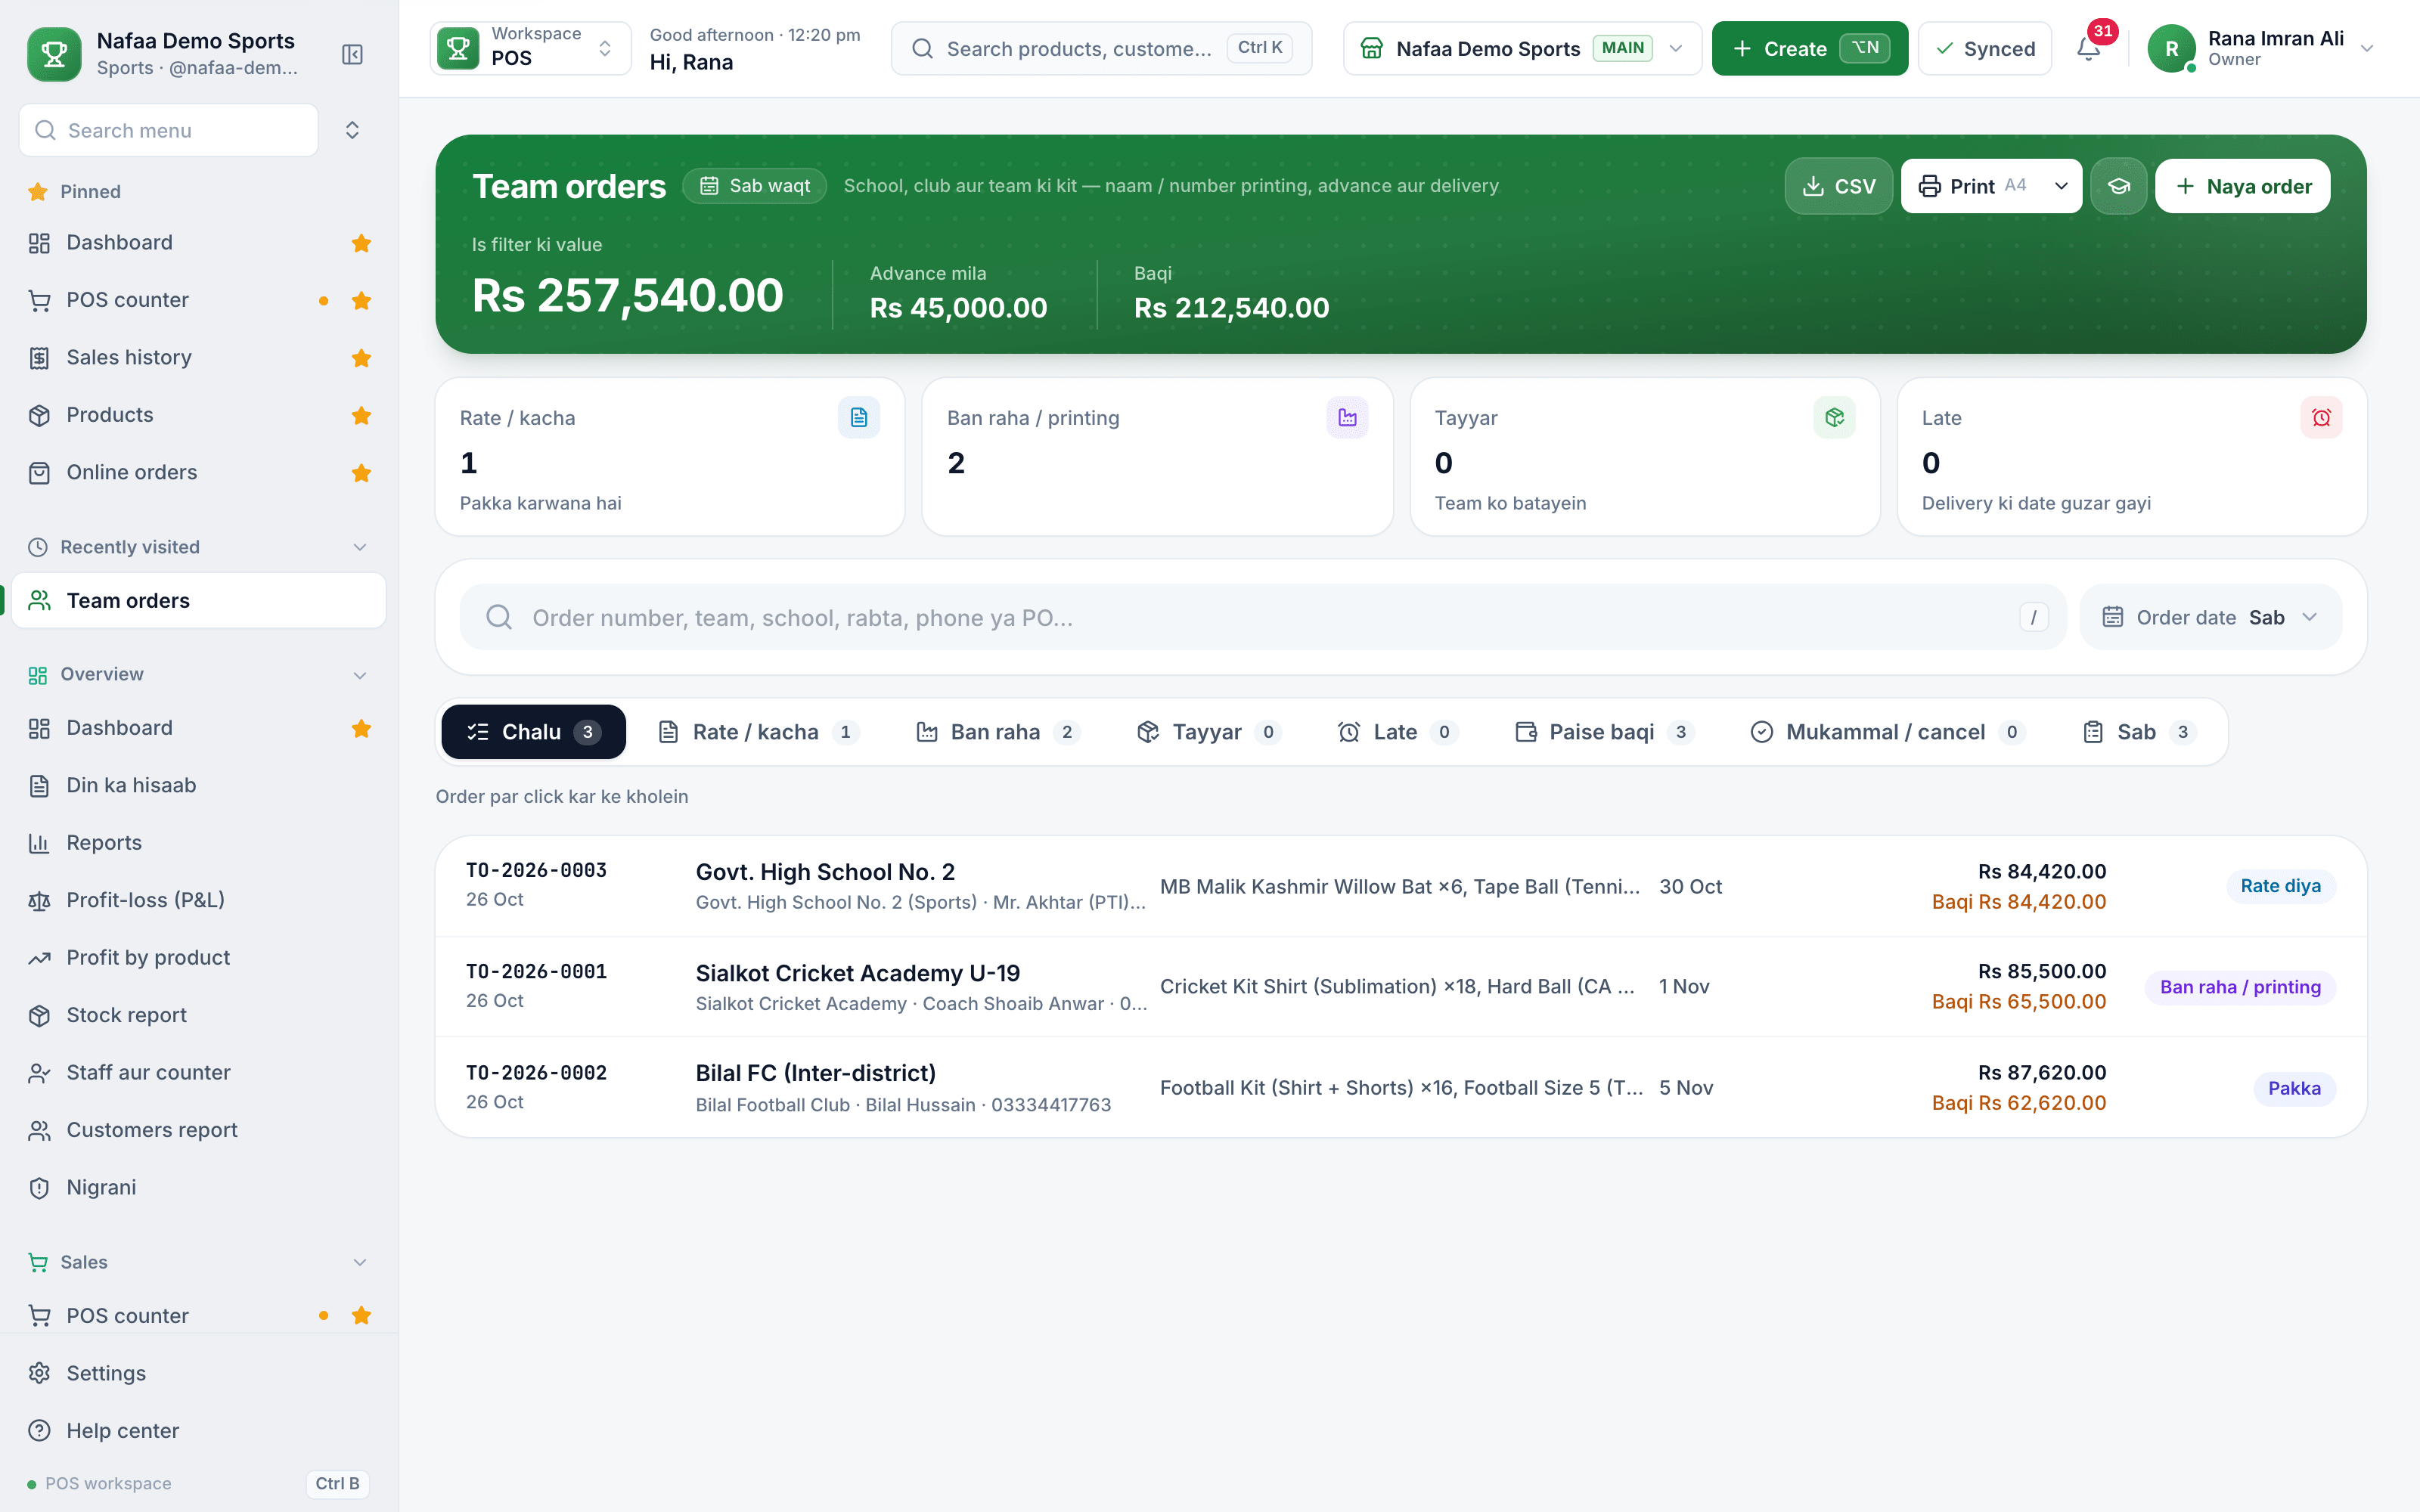Click the Late card alarm icon
Image resolution: width=2420 pixels, height=1512 pixels.
tap(2321, 418)
